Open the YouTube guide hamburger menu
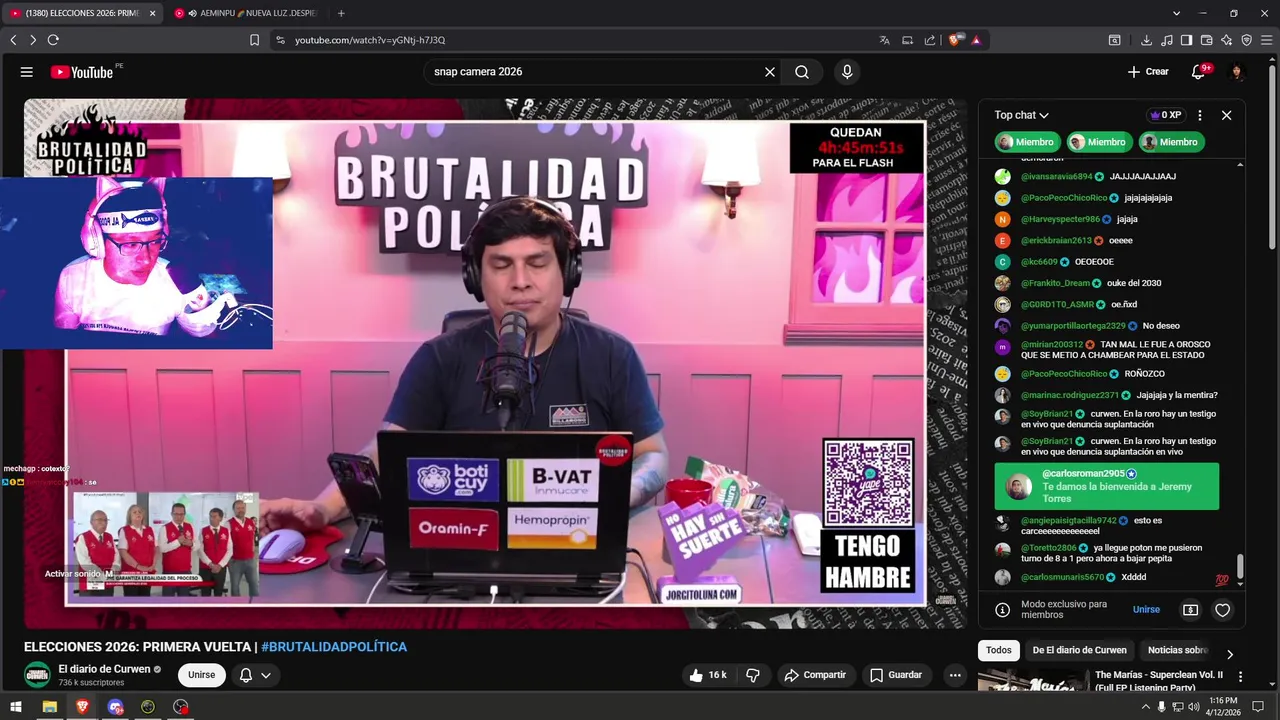 pyautogui.click(x=27, y=72)
